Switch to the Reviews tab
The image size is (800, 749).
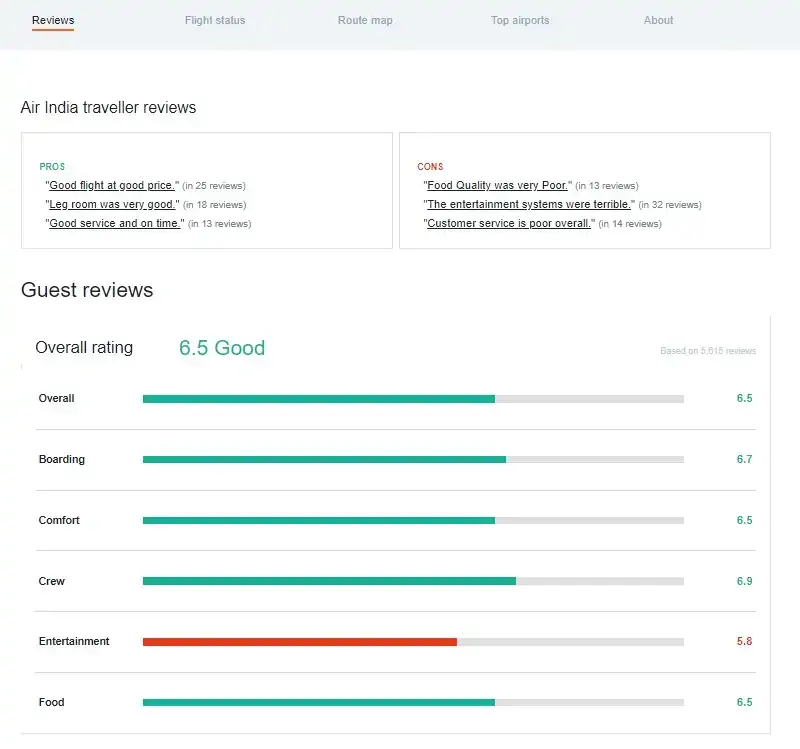pos(53,20)
